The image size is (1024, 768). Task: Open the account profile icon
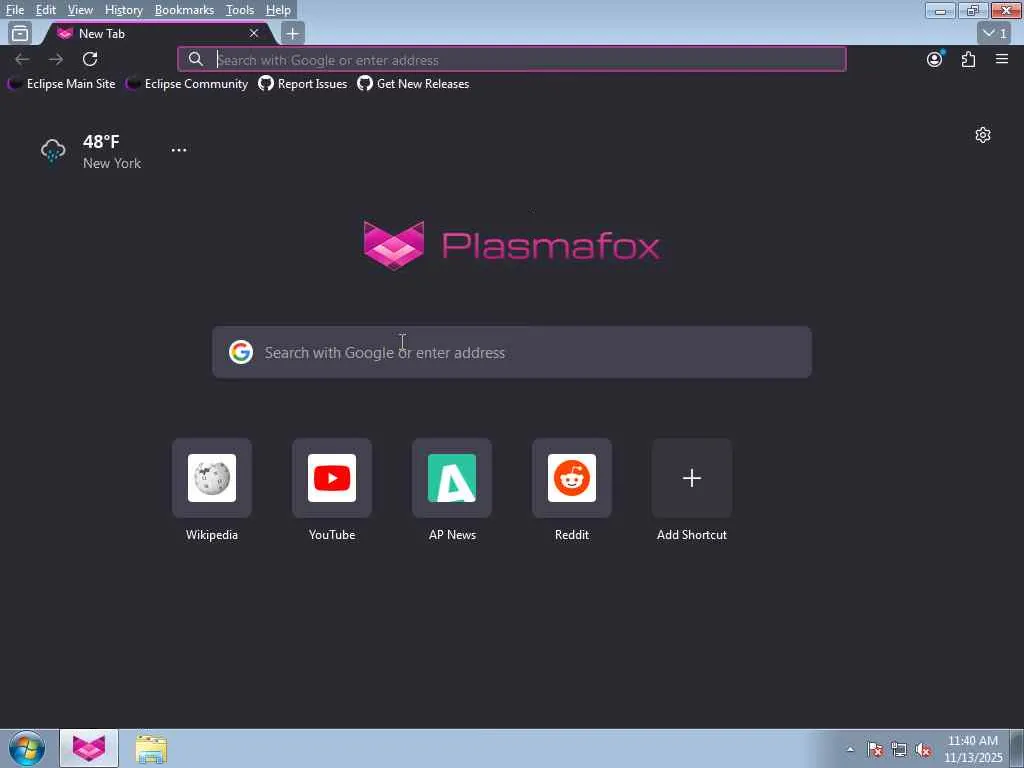[935, 59]
